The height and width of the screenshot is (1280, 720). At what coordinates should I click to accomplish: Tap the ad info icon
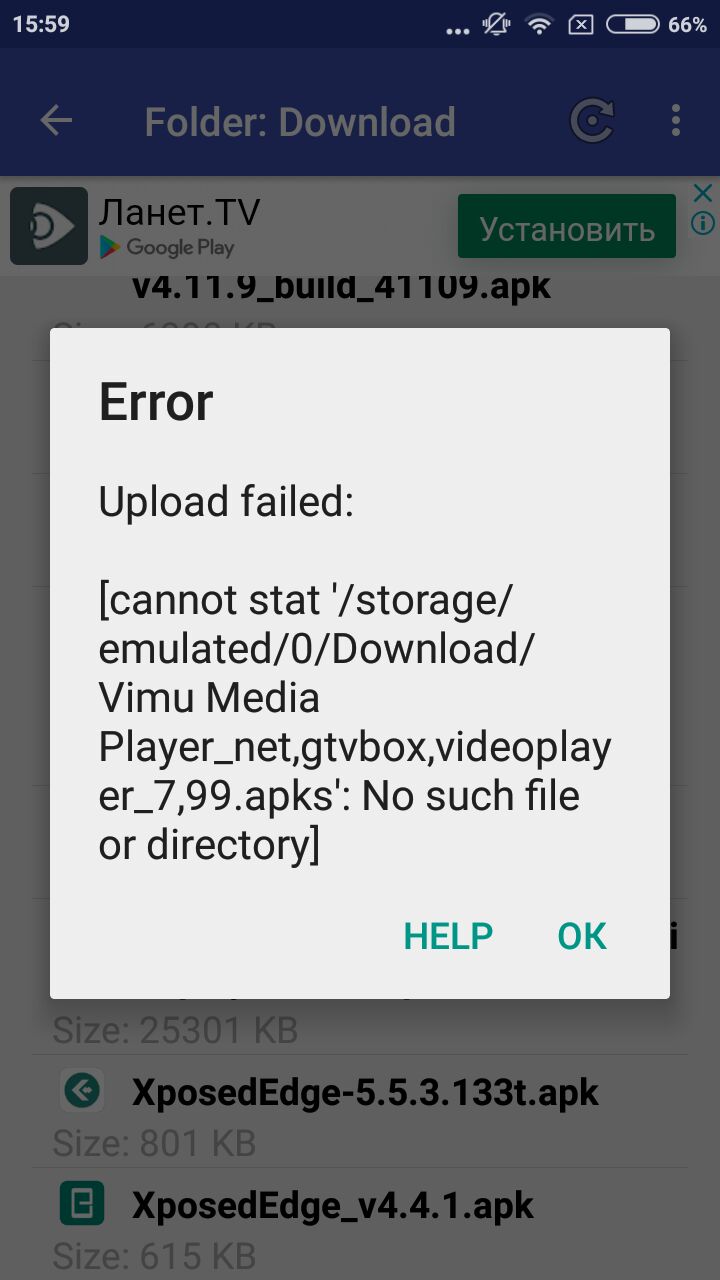click(x=703, y=222)
